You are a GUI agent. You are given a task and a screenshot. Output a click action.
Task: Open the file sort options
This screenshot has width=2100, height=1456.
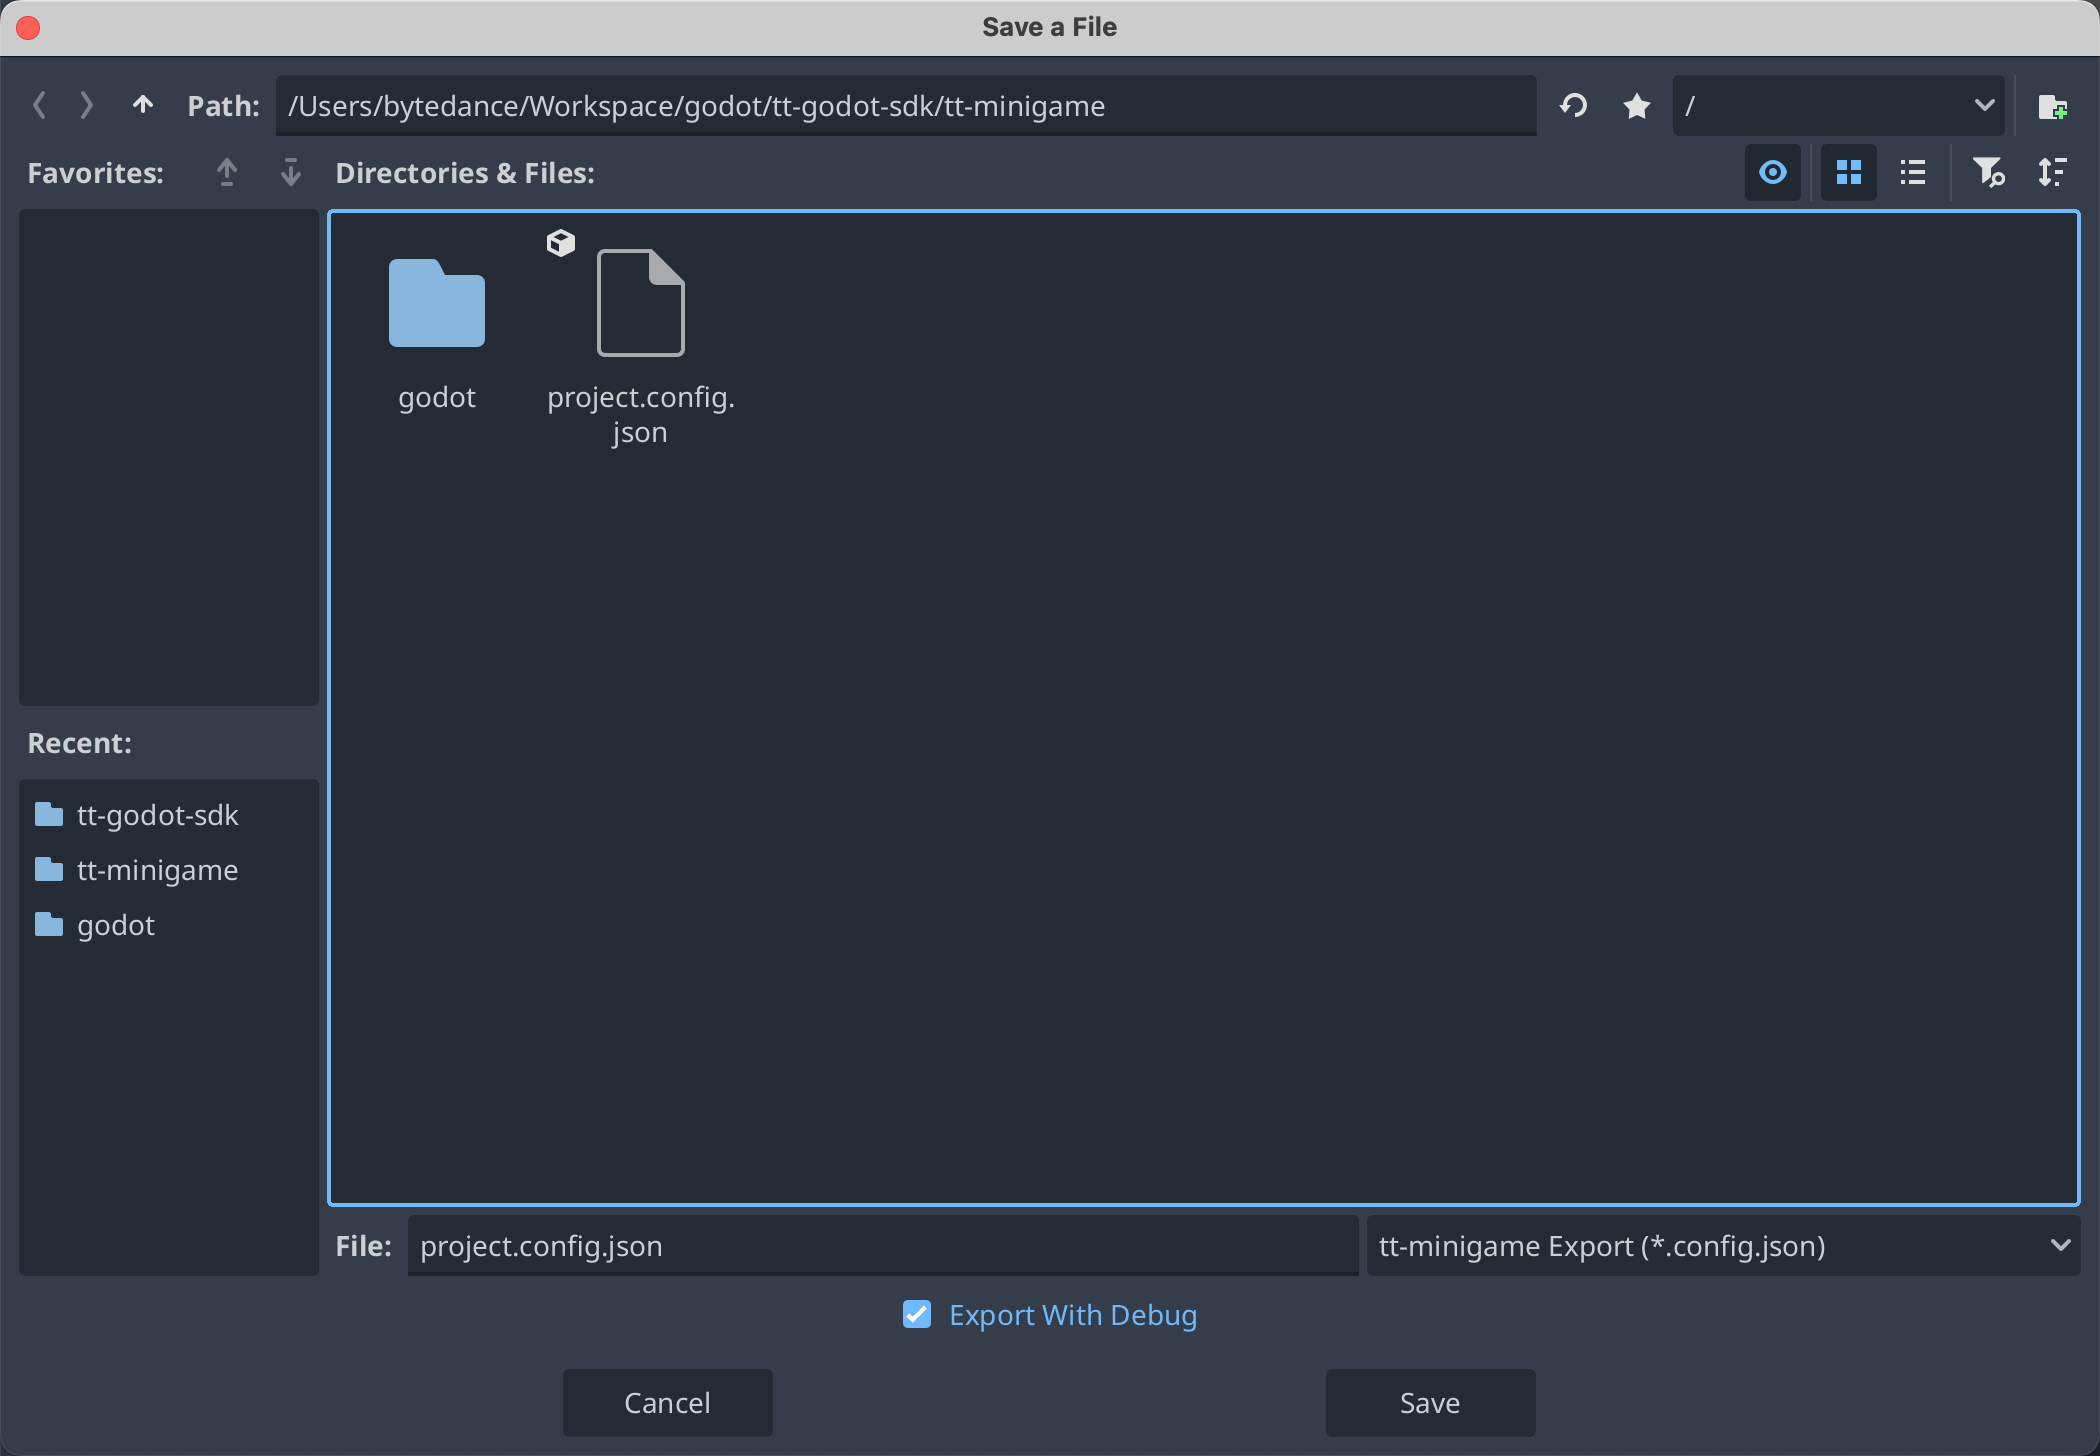point(2052,172)
